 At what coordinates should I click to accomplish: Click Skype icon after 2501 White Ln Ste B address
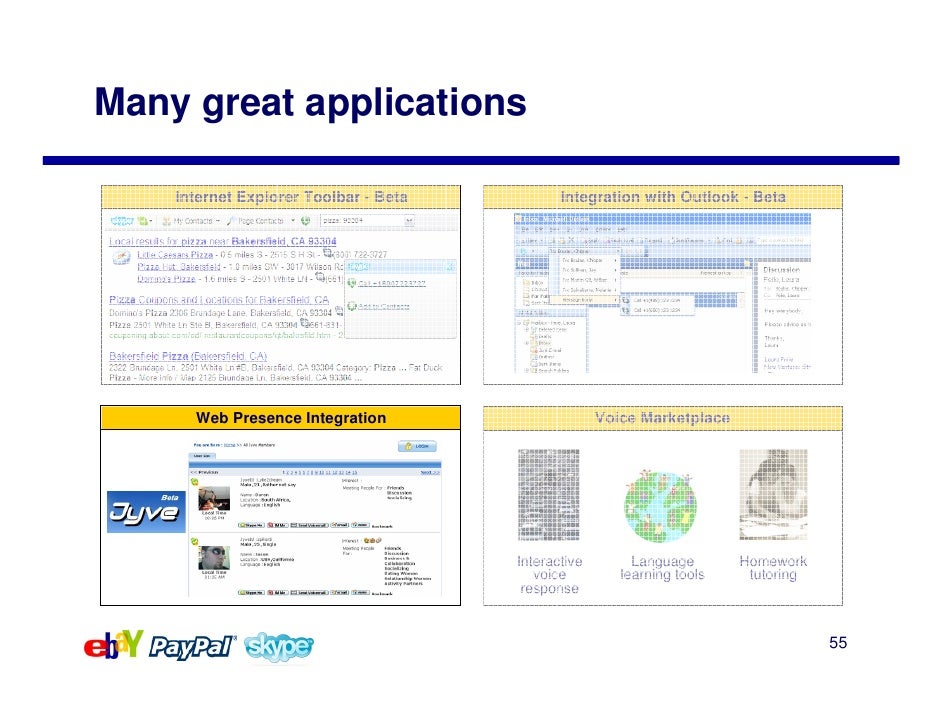tap(305, 323)
